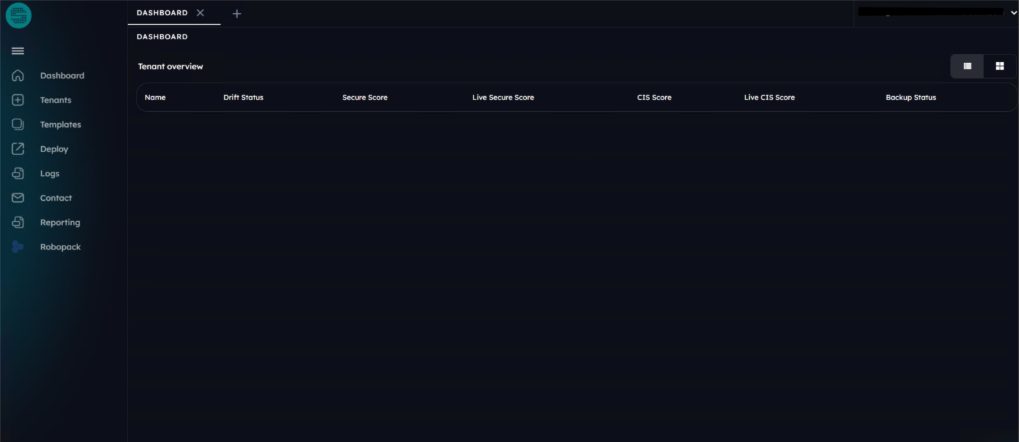Click the Tenants plus-box icon
Screen dimensions: 1020x442
[17, 100]
